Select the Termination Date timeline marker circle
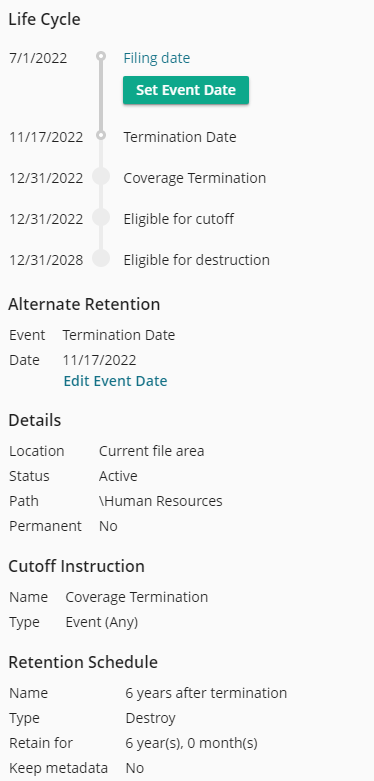Image resolution: width=374 pixels, height=781 pixels. click(x=101, y=135)
